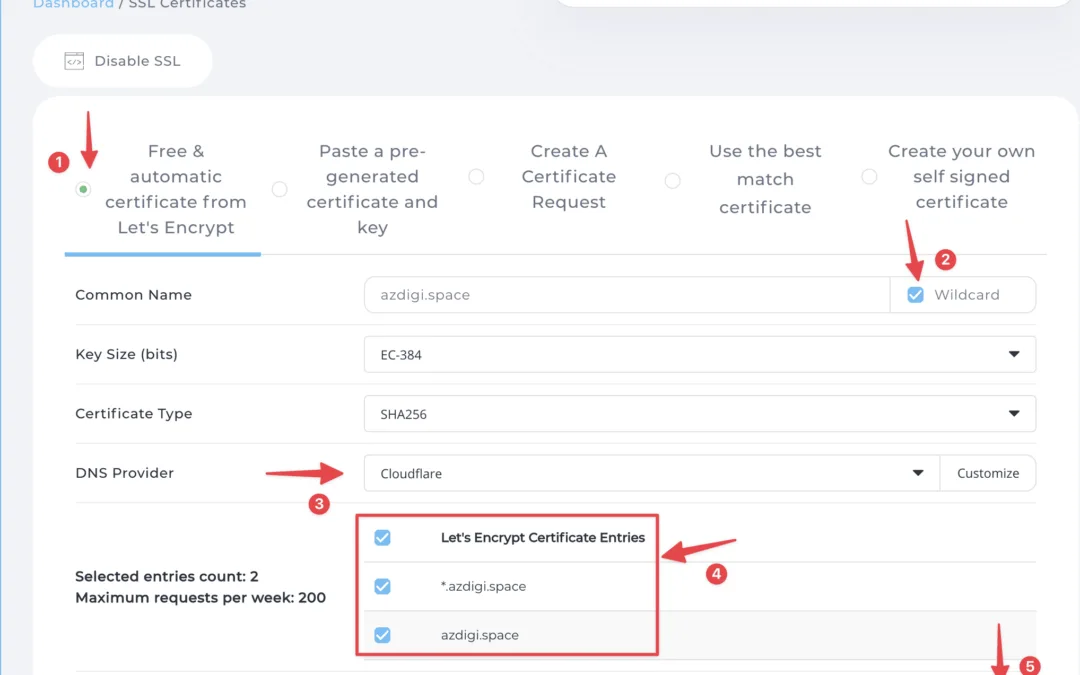Uncheck the azdigi.space entry checkbox
Viewport: 1080px width, 675px height.
382,635
